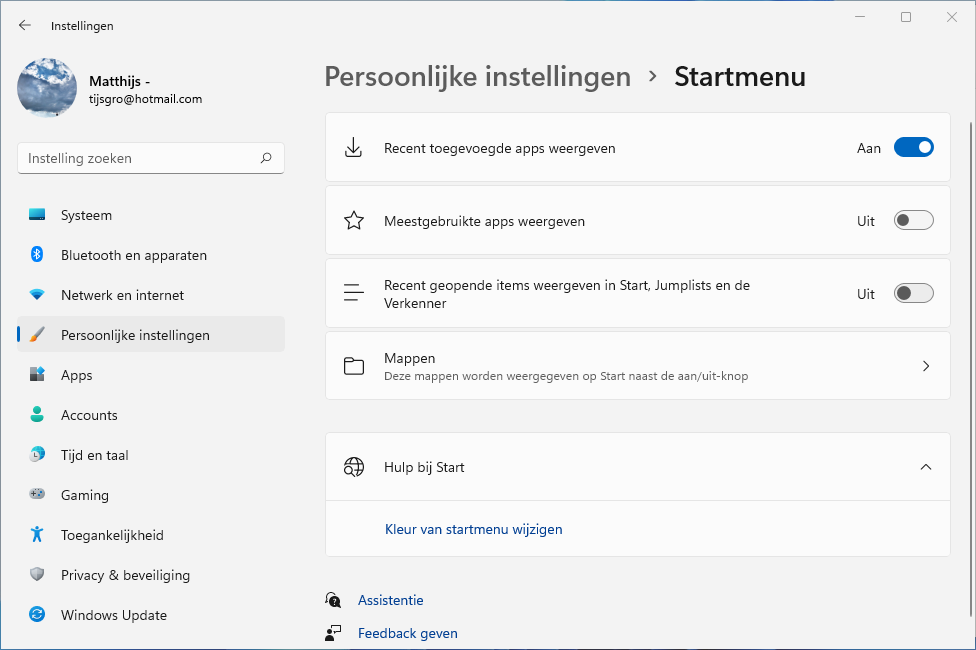The image size is (976, 650).
Task: Click the Instelling zoeken search field
Action: [140, 158]
